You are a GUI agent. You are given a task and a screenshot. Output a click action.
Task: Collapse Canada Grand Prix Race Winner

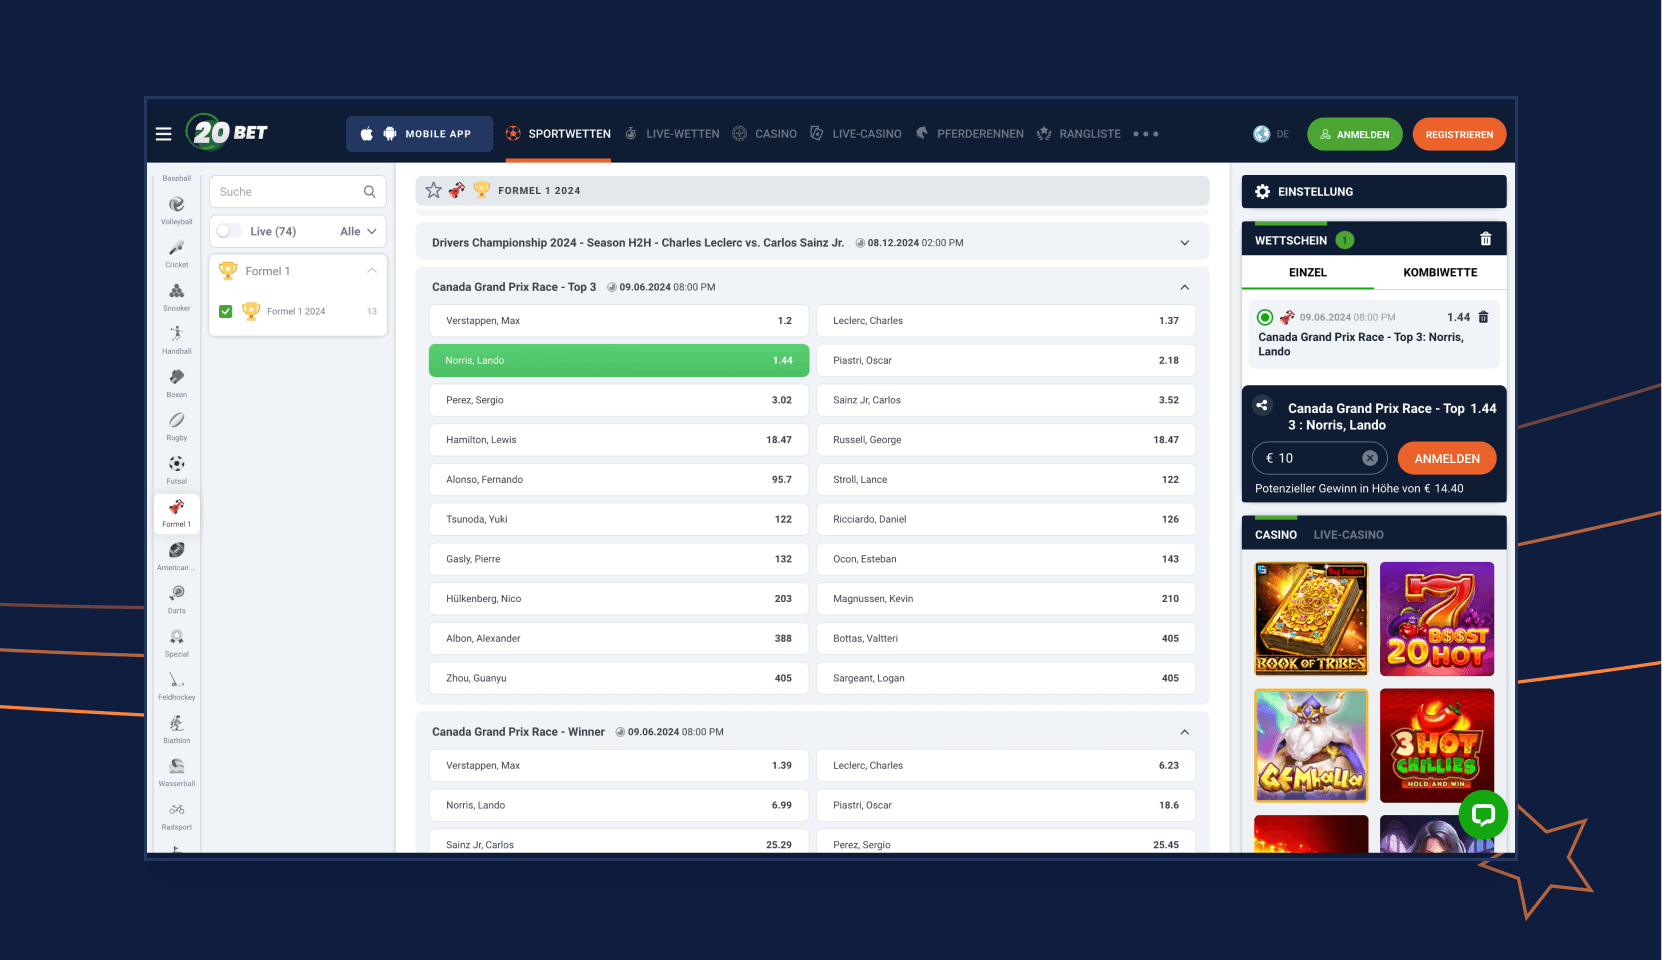click(1185, 732)
